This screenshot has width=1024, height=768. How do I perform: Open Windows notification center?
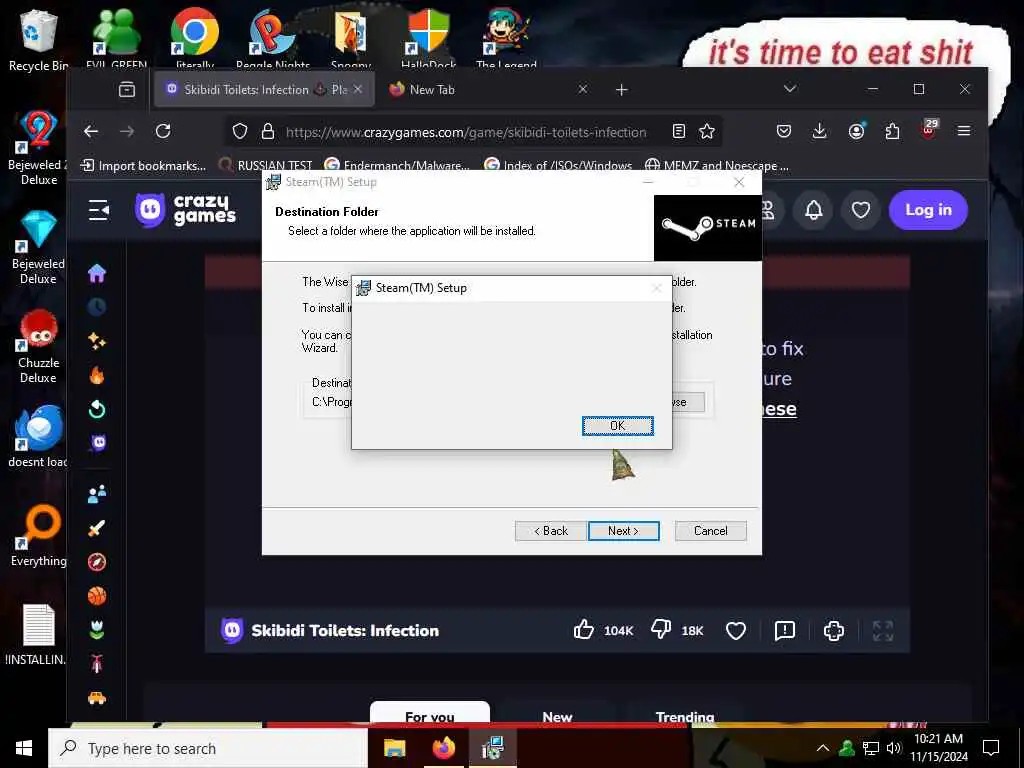[991, 748]
